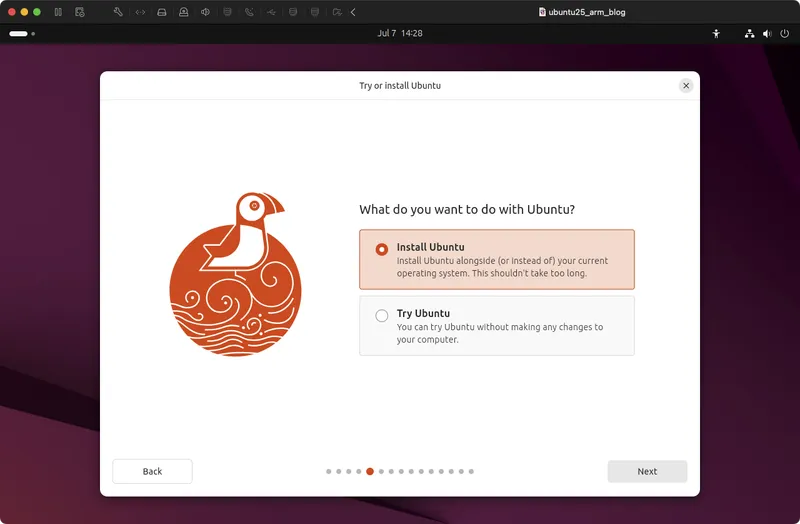Click the yellow macOS minimize button
Viewport: 800px width, 524px height.
tap(24, 12)
